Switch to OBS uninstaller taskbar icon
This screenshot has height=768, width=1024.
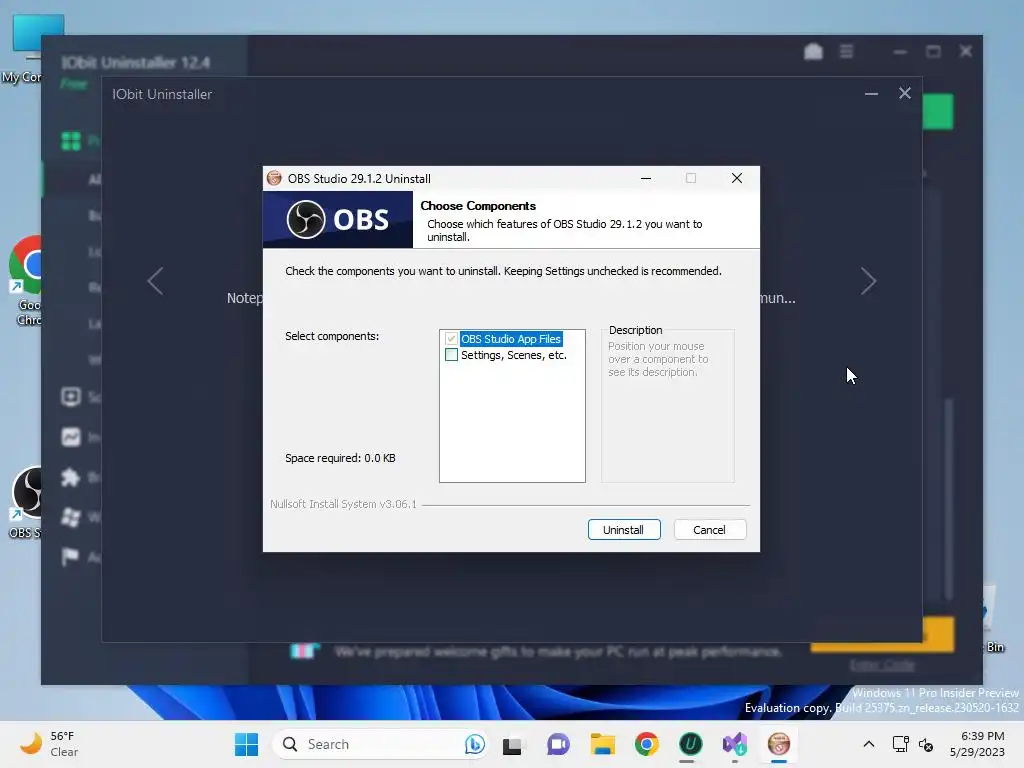coord(778,744)
